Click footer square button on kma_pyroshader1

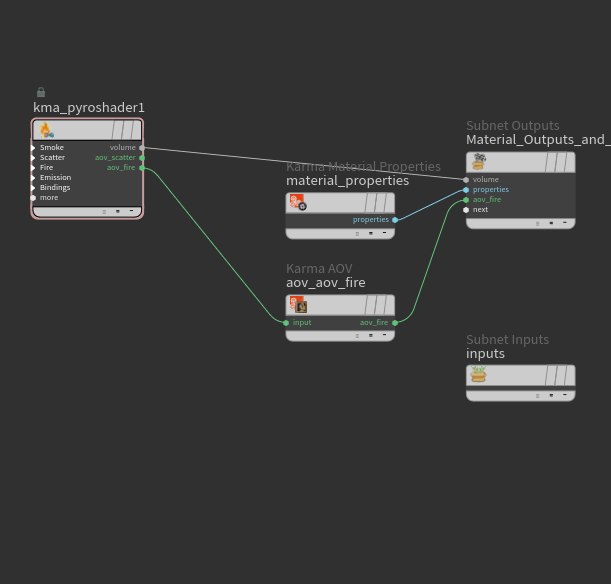[118, 211]
